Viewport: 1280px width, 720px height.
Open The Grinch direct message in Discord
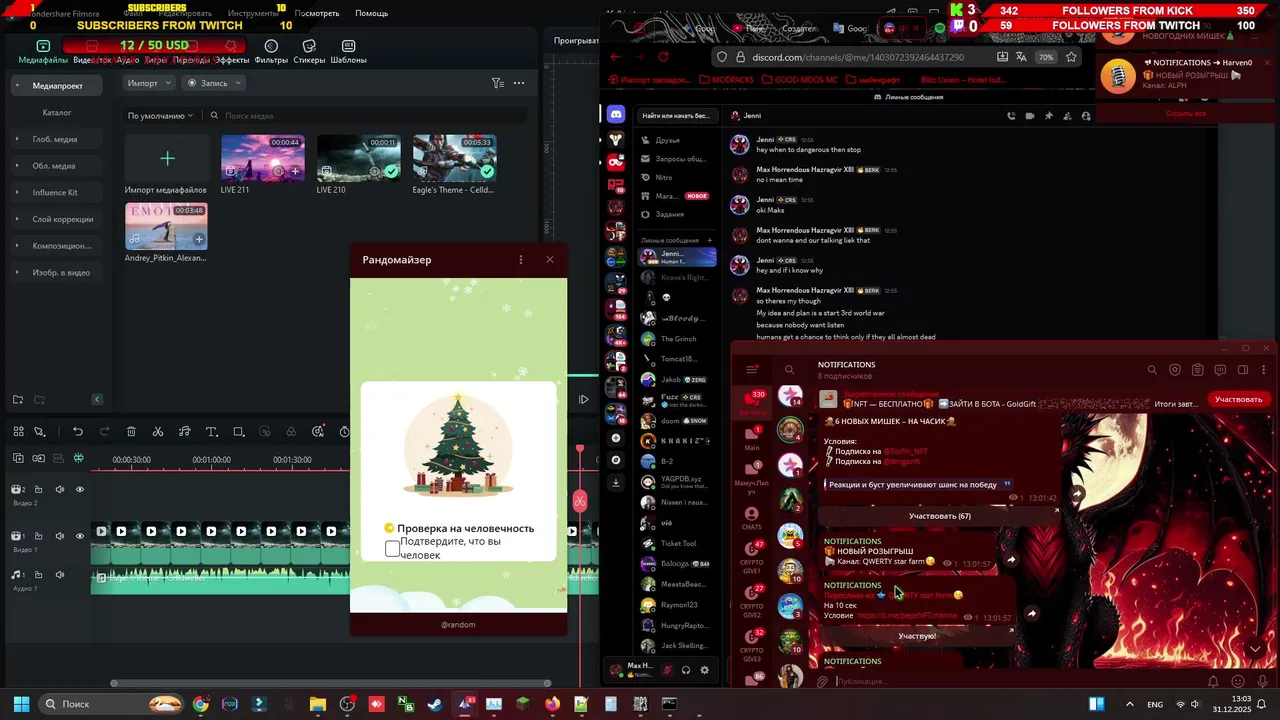(x=677, y=339)
